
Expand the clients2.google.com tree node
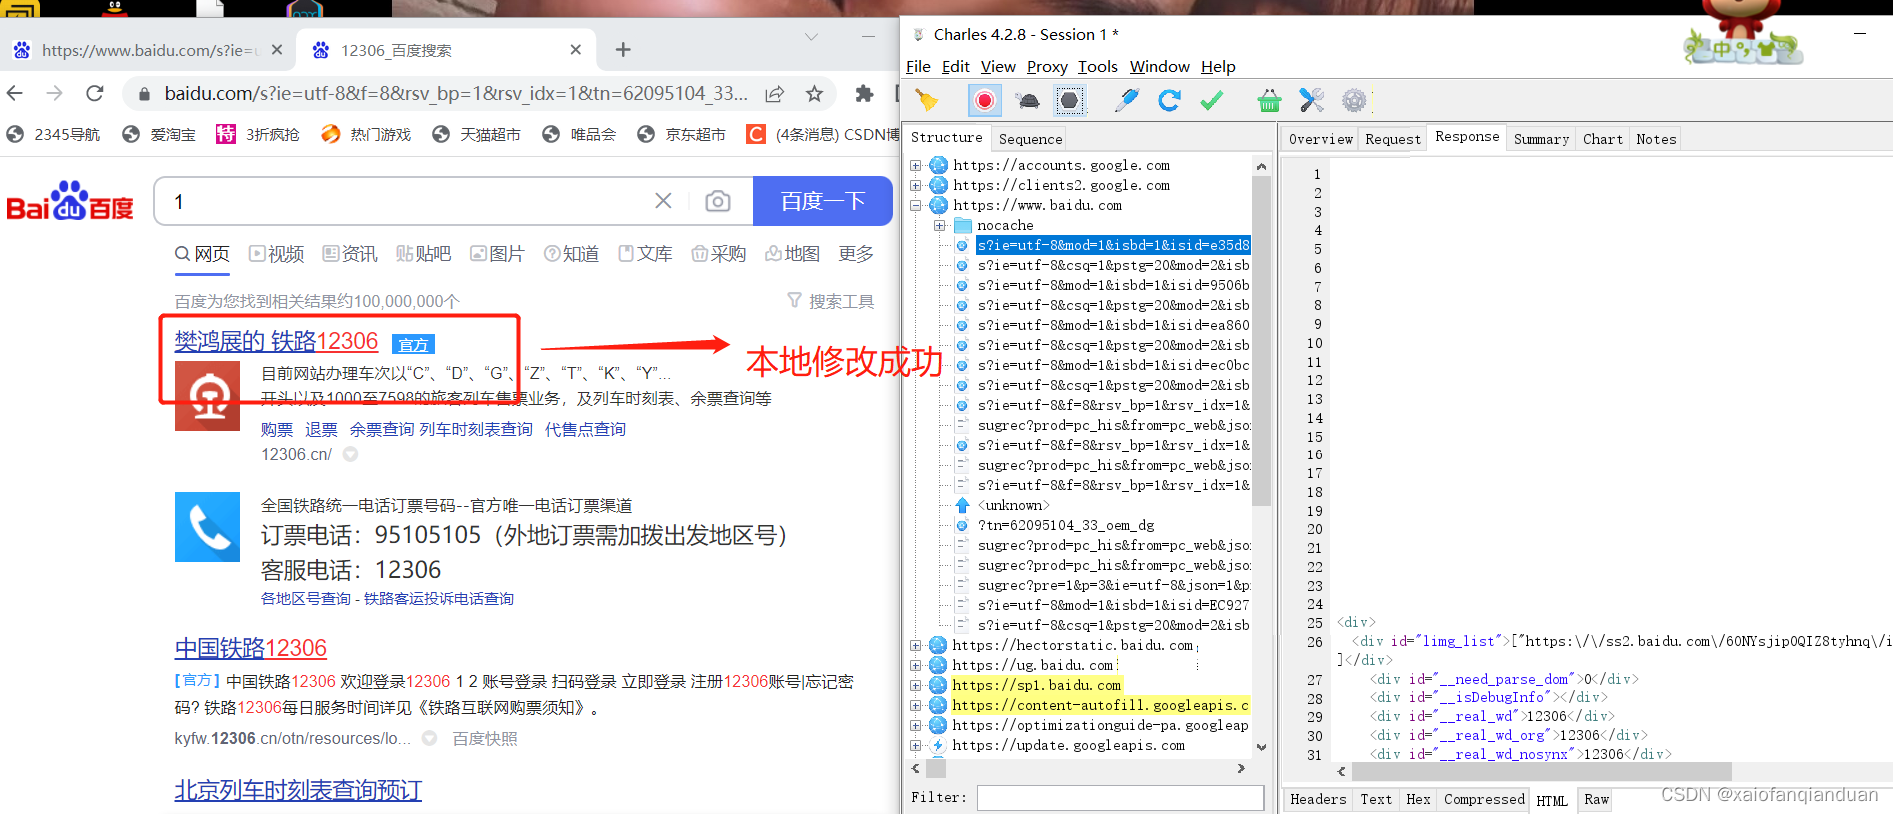pos(915,185)
